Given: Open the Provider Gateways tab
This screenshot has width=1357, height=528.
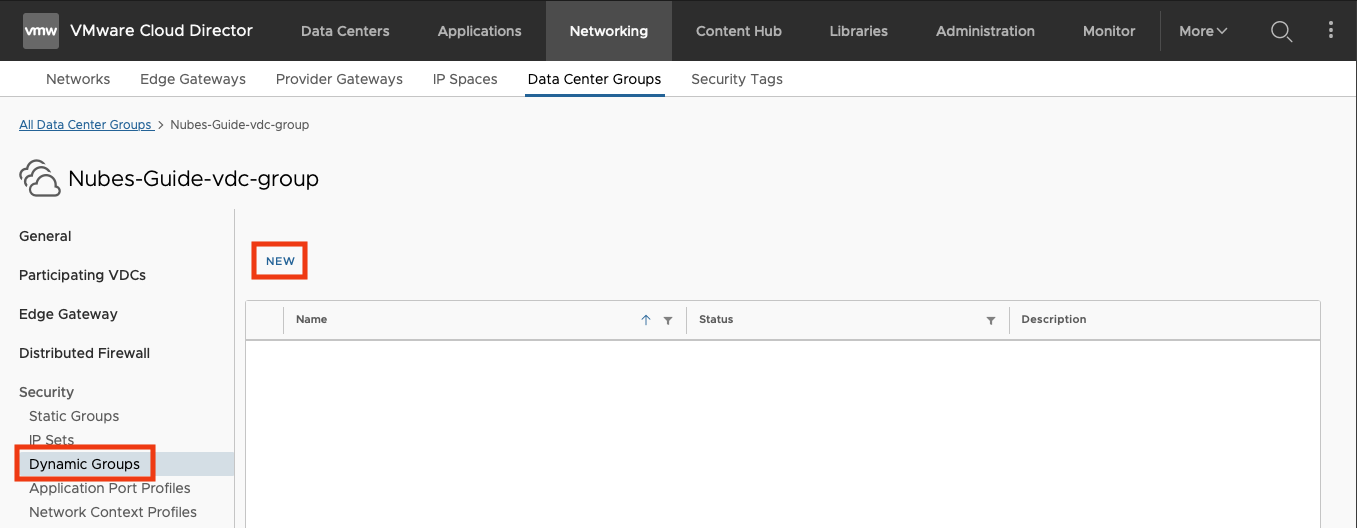Looking at the screenshot, I should tap(339, 79).
